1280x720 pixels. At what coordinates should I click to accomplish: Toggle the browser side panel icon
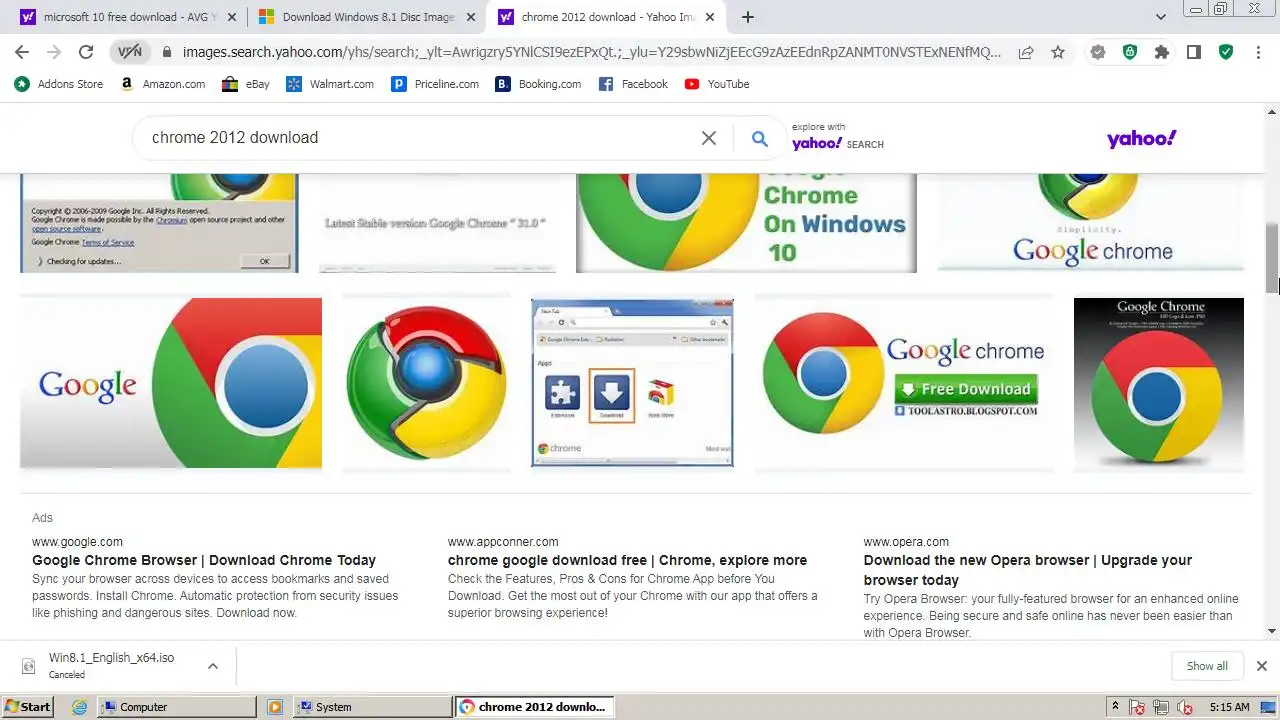point(1194,52)
